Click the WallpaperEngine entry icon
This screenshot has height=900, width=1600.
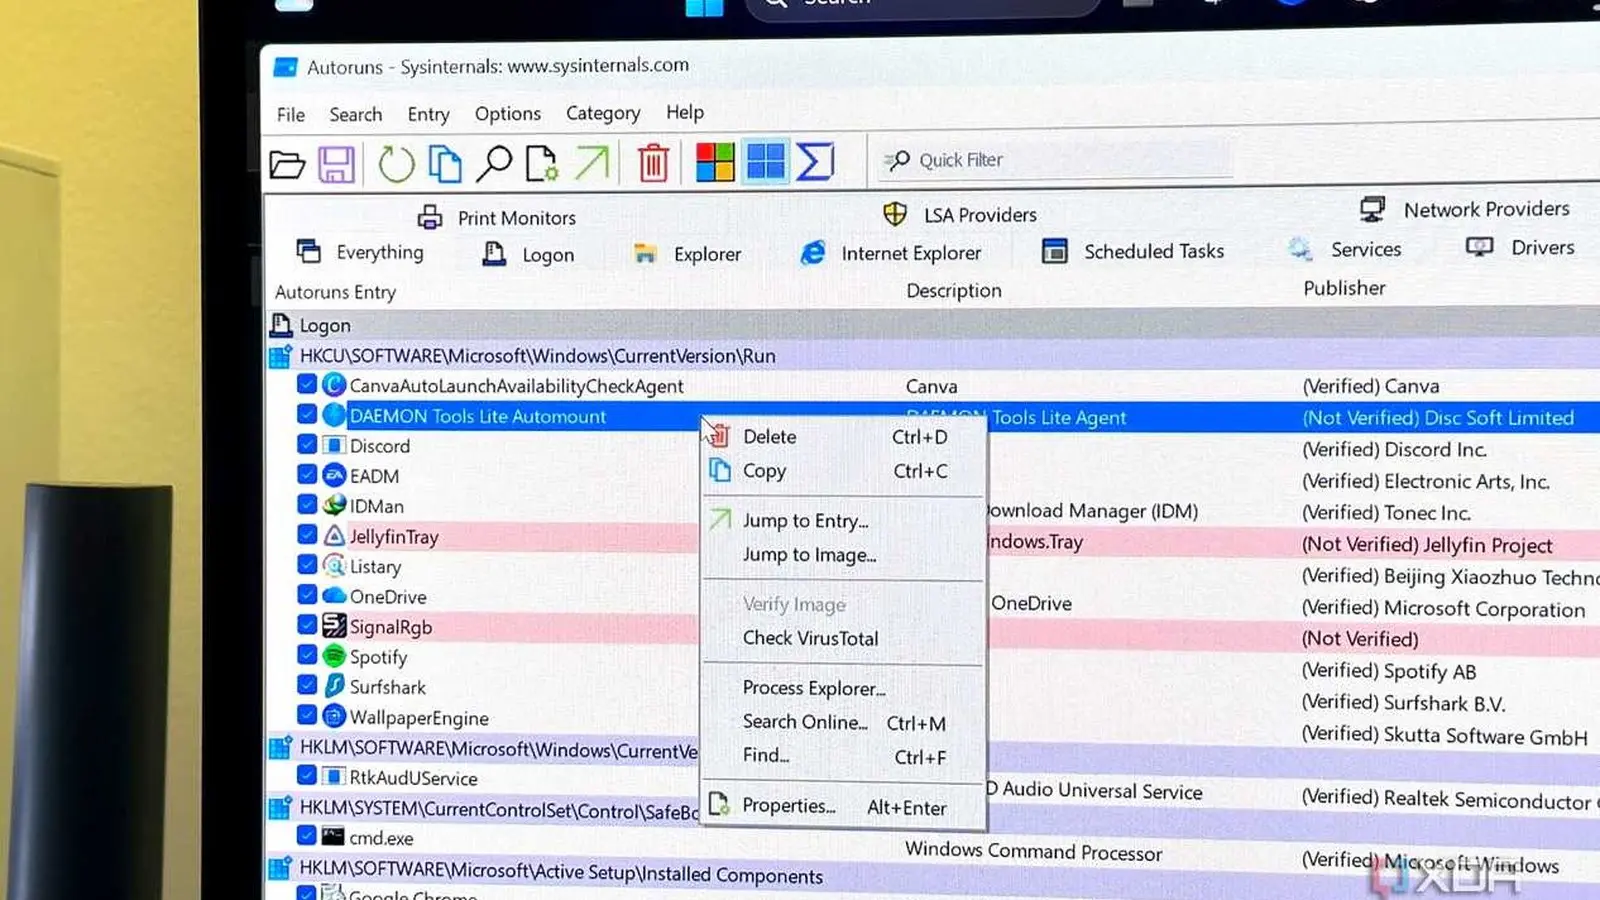point(334,716)
